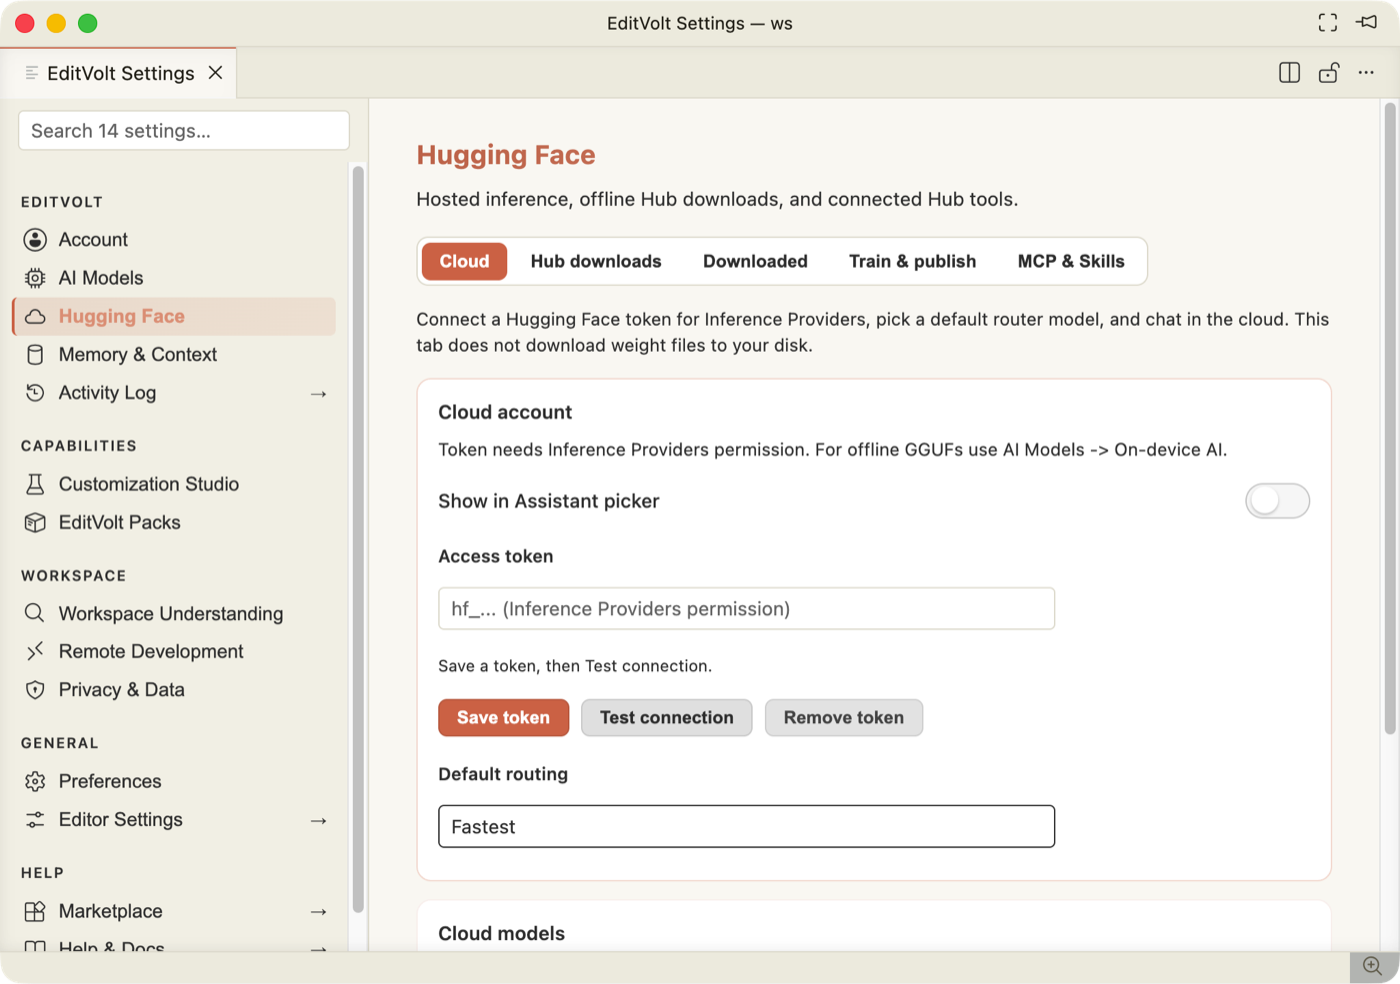Click the Cloud models section title
This screenshot has width=1400, height=984.
[x=501, y=933]
